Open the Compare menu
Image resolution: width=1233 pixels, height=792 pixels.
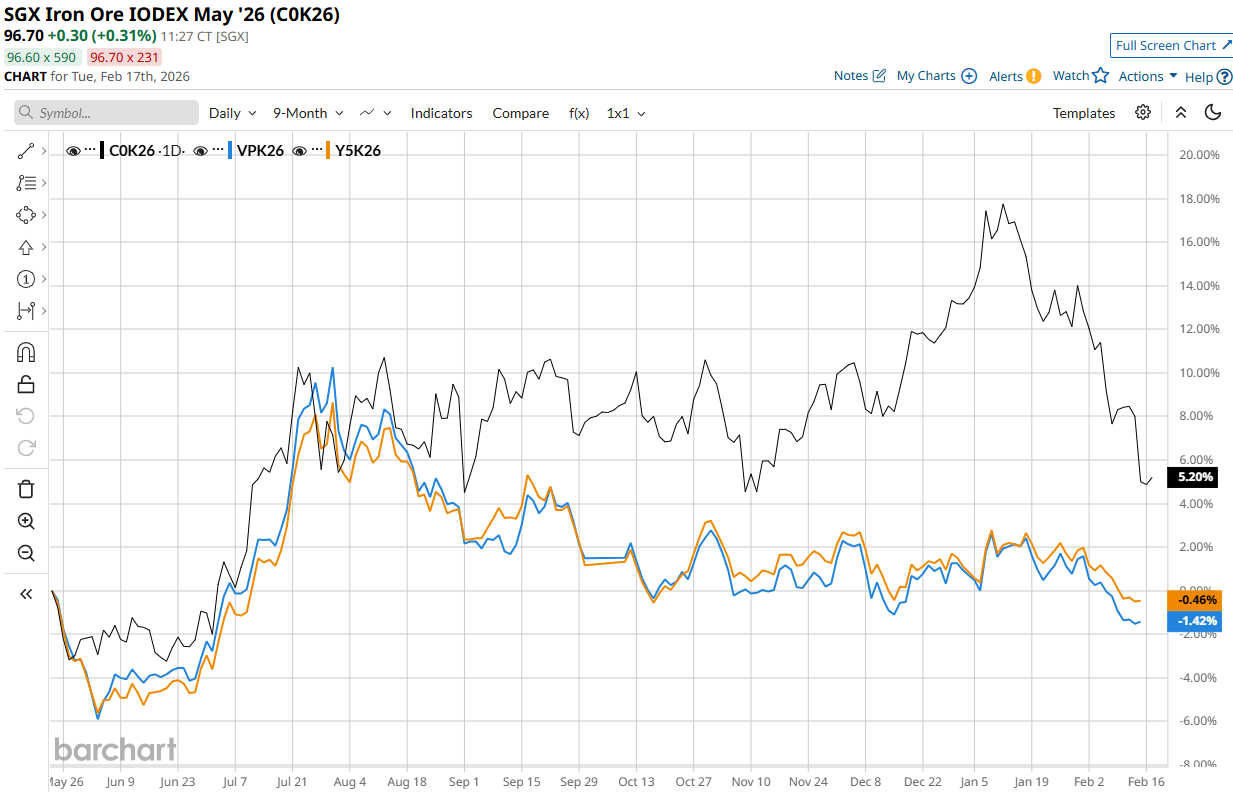(520, 113)
